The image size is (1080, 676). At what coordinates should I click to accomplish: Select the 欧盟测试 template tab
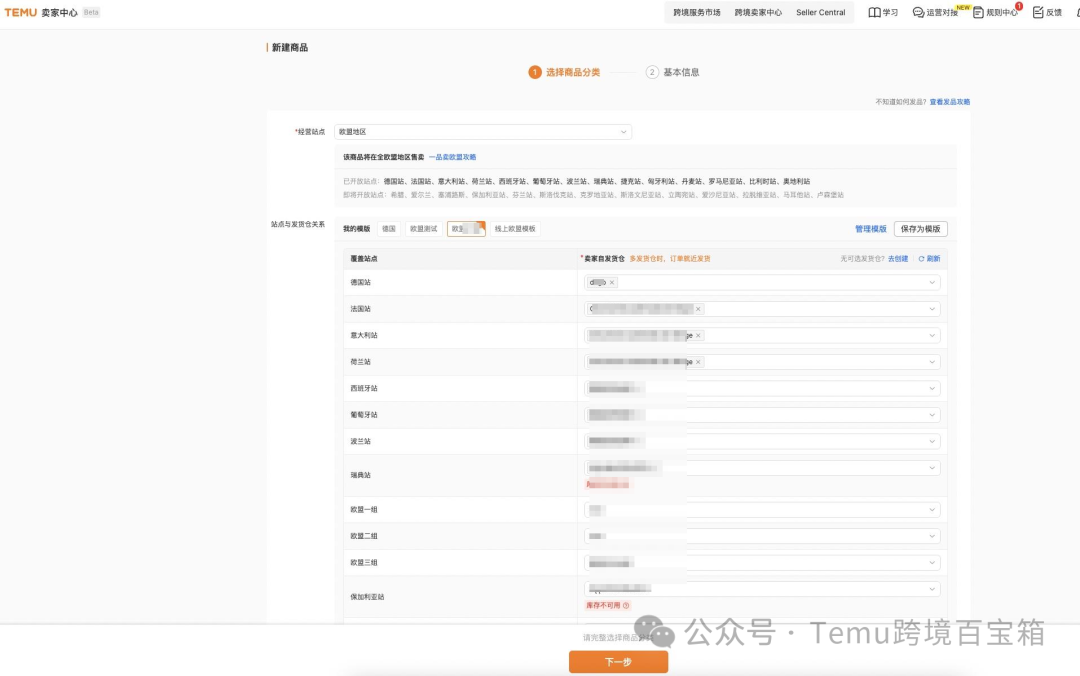pyautogui.click(x=424, y=229)
